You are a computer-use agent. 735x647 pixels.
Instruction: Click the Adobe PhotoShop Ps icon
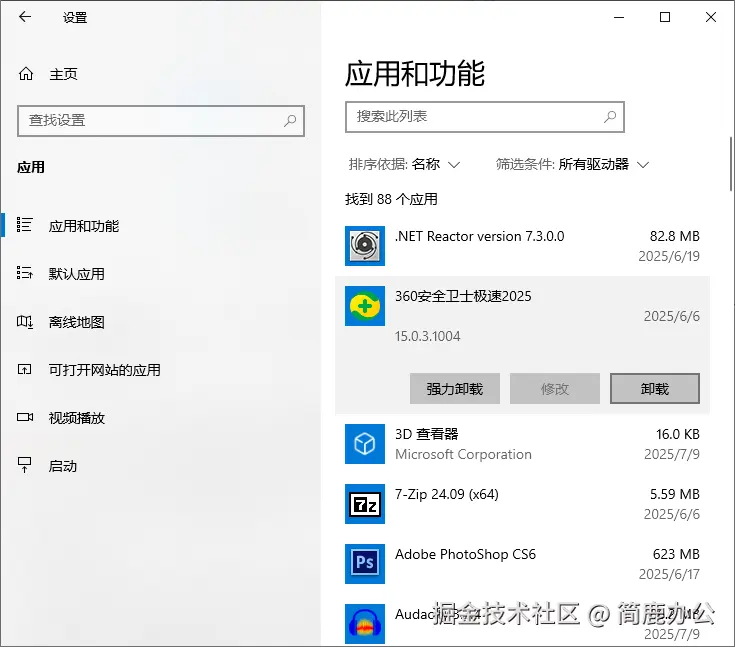(x=365, y=564)
